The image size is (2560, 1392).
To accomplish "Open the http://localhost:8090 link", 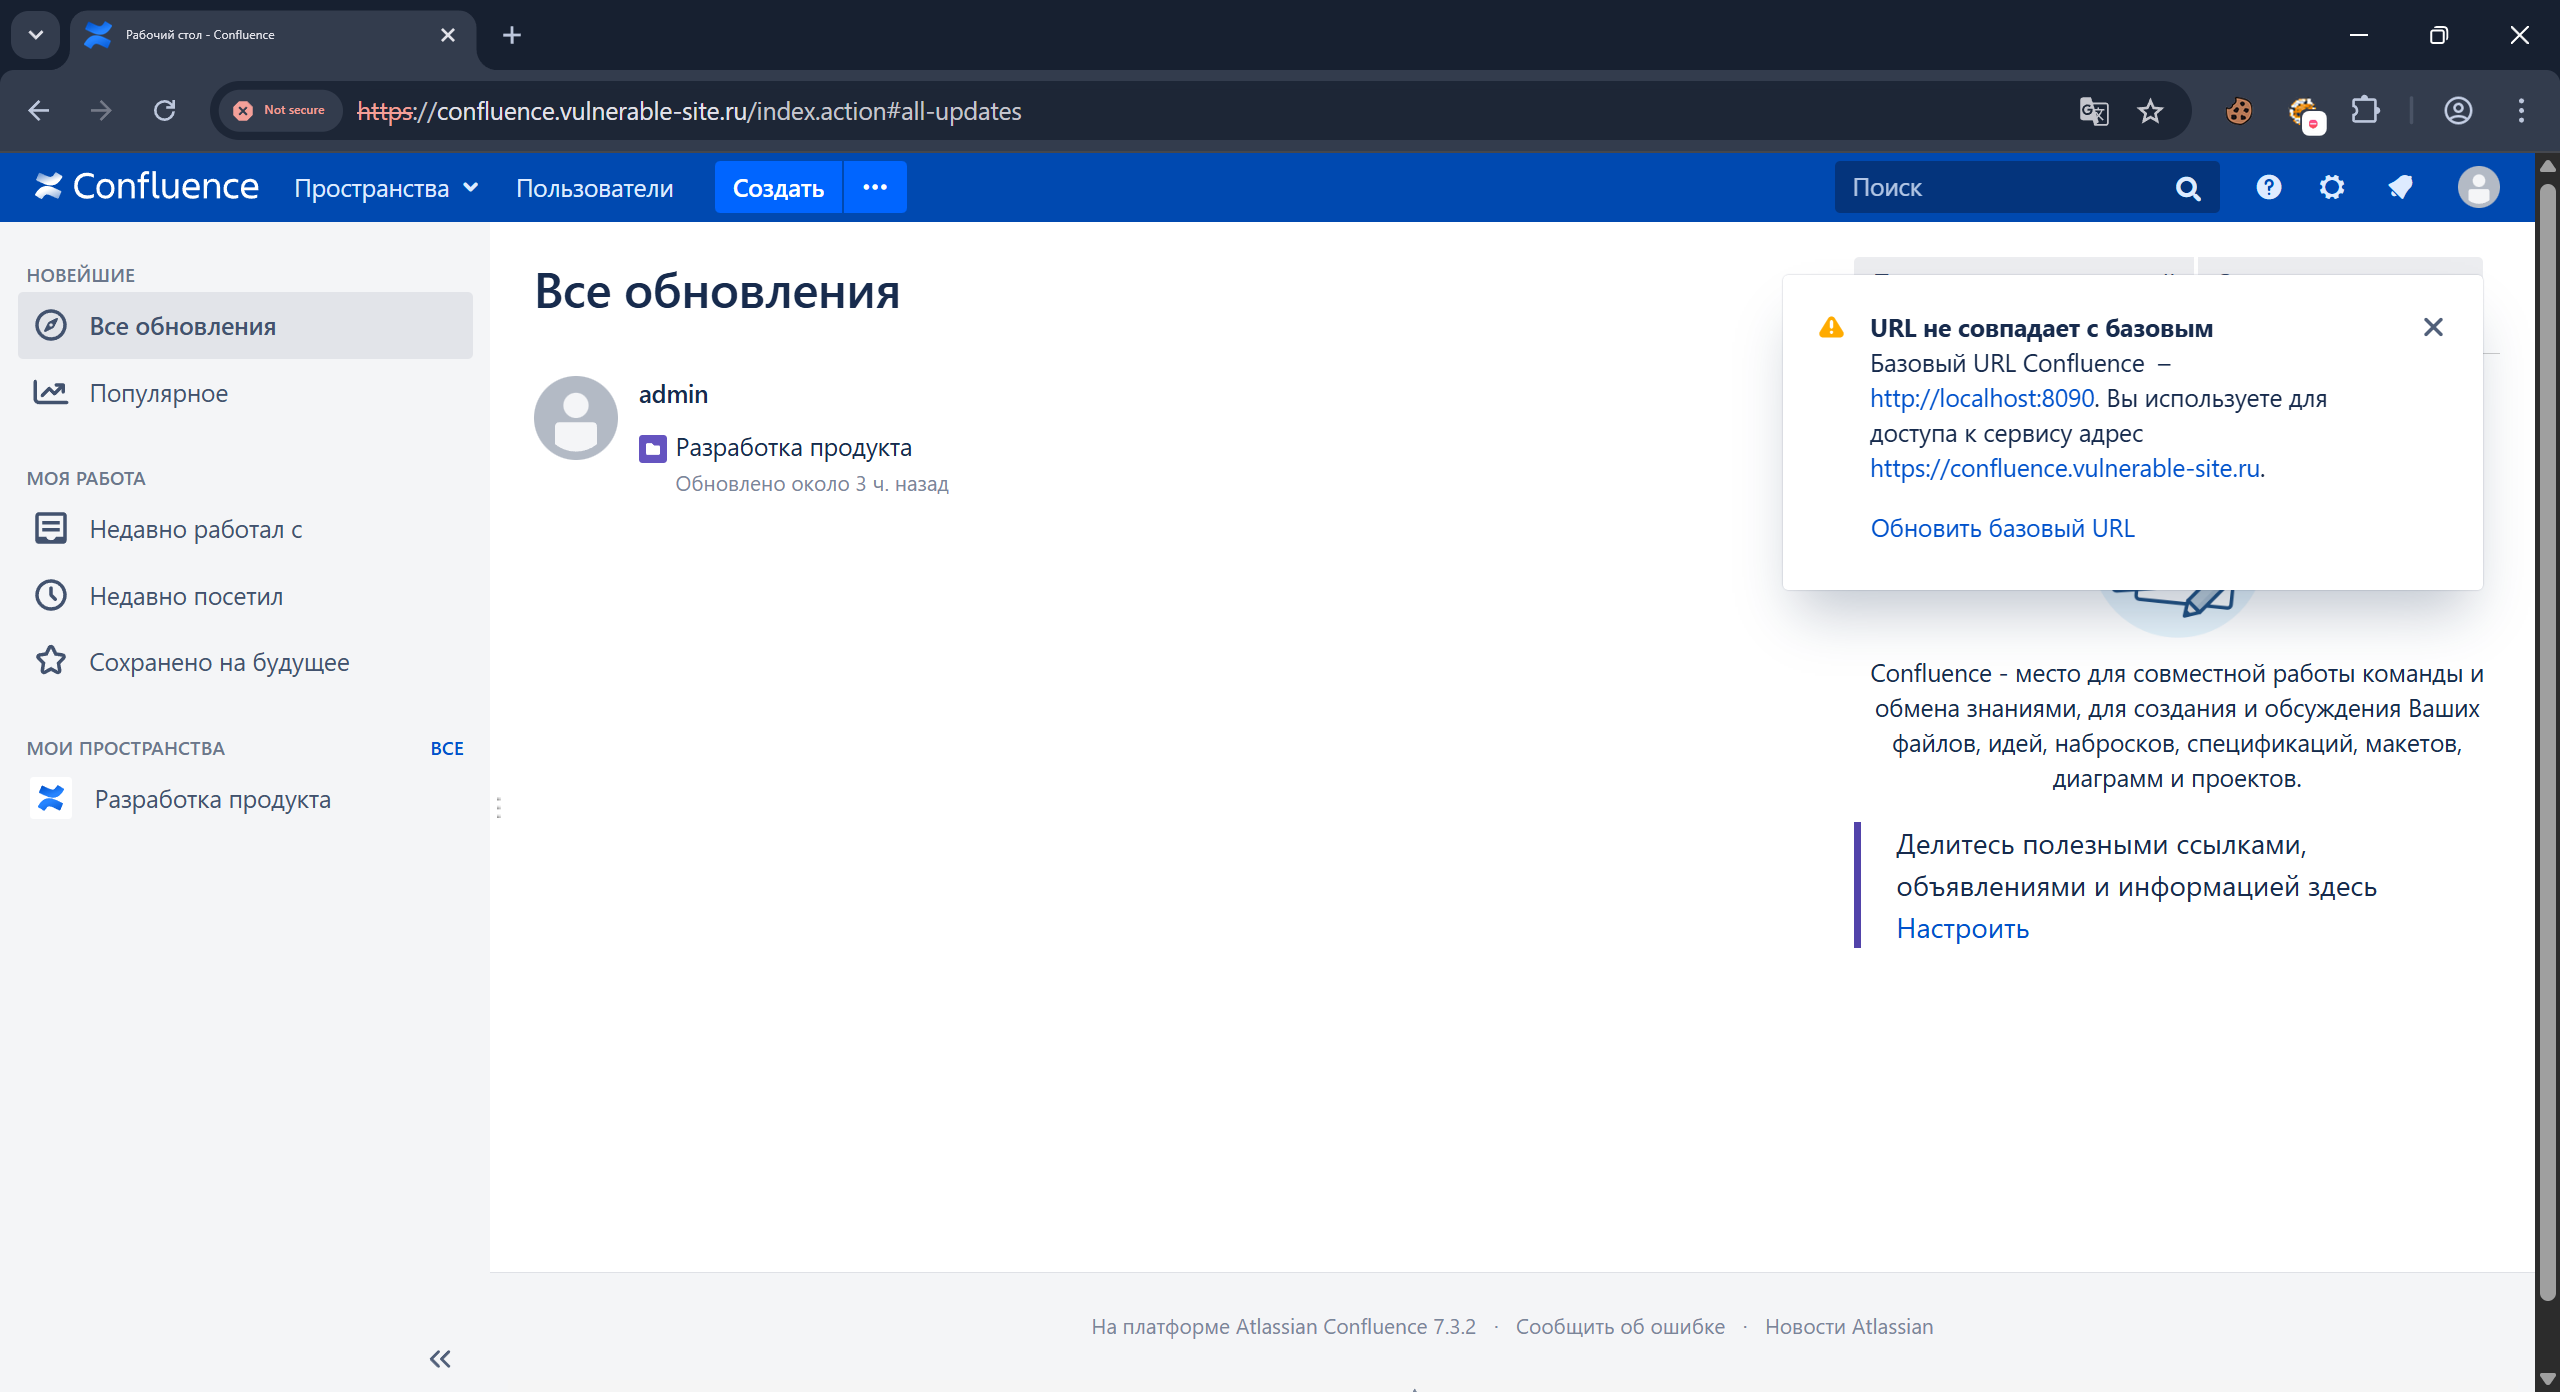I will (x=1982, y=398).
